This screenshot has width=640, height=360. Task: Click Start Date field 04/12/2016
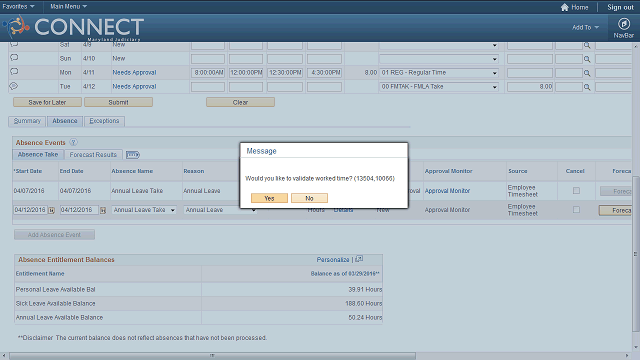tap(30, 210)
